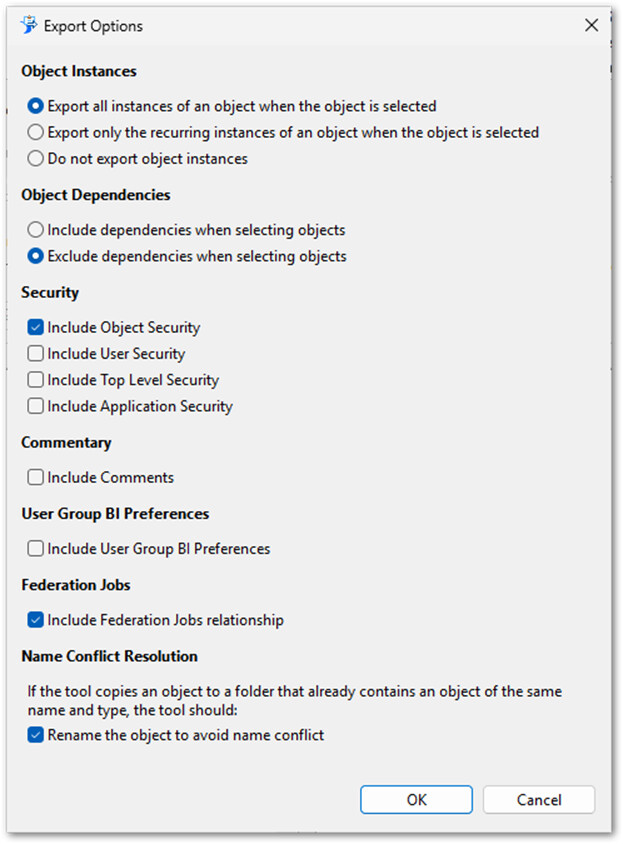Toggle Include User Group BI Preferences
The image size is (623, 844).
tap(37, 548)
